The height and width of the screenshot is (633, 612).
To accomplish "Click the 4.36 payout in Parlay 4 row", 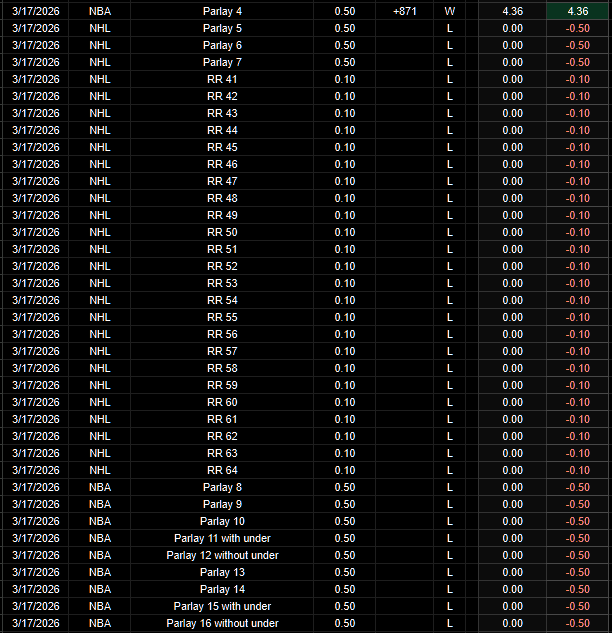I will (x=512, y=11).
